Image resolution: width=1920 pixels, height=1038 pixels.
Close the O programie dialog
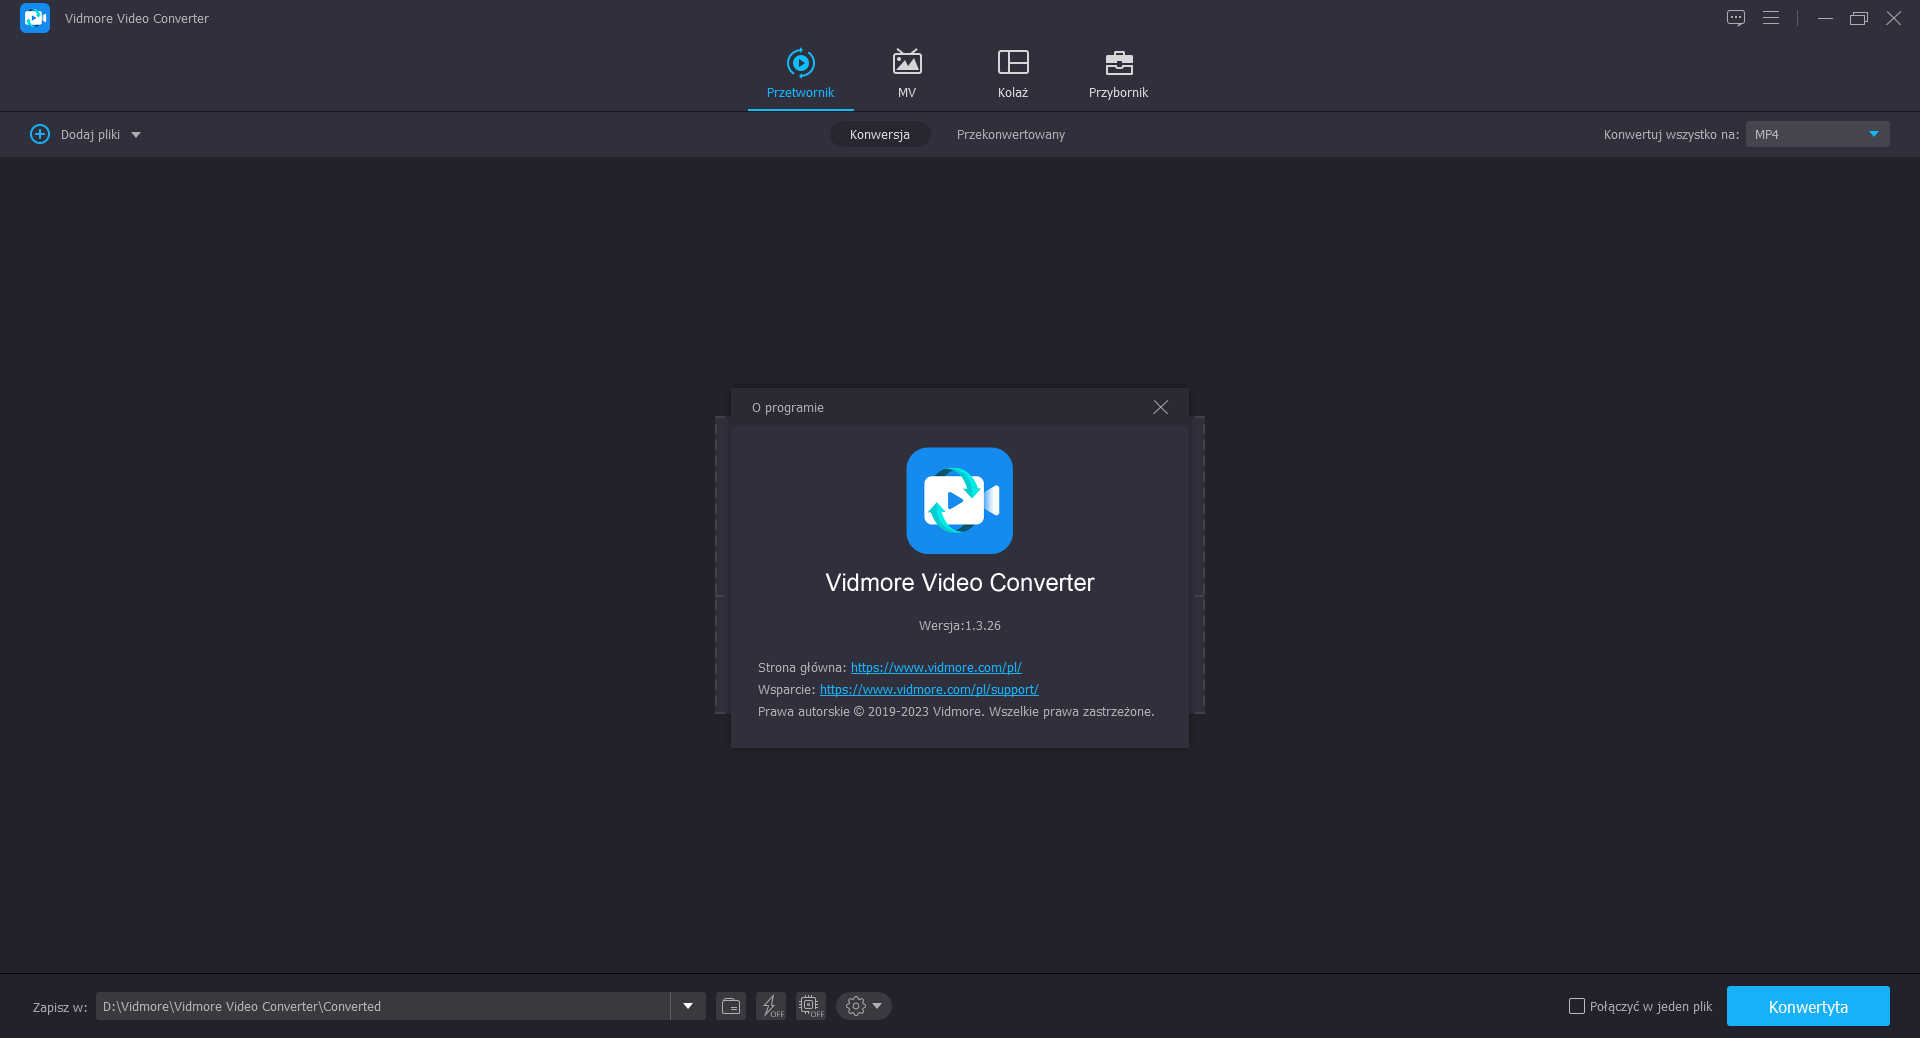click(1160, 407)
